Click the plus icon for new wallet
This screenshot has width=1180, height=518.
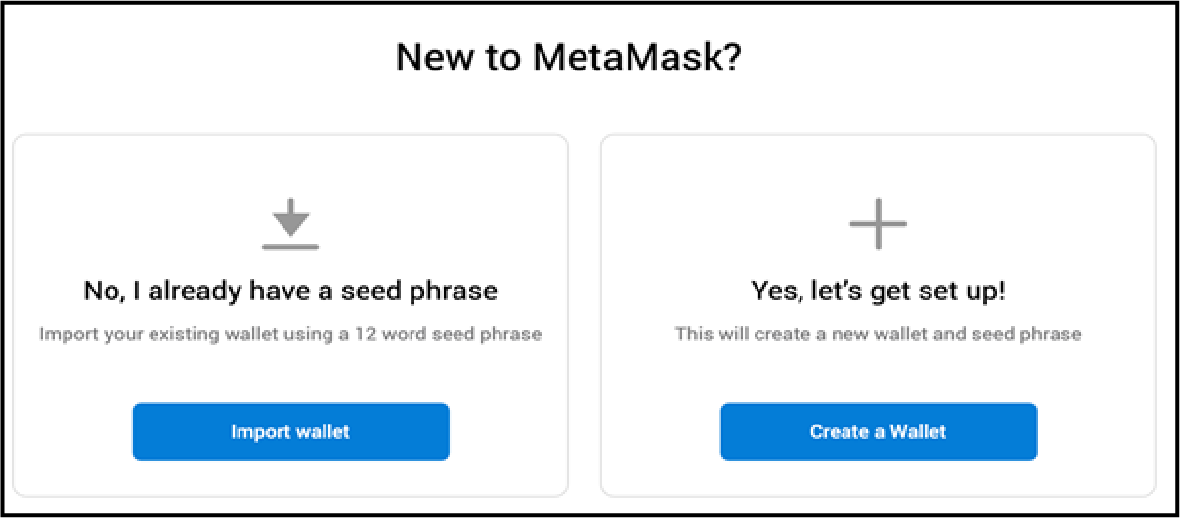pos(877,224)
